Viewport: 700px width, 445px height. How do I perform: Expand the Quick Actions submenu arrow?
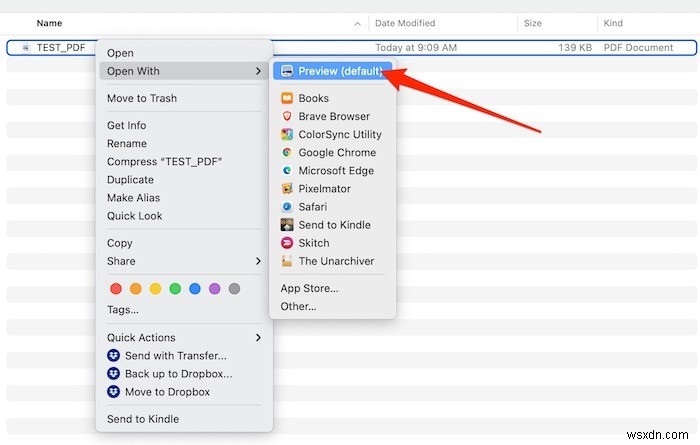click(x=258, y=337)
